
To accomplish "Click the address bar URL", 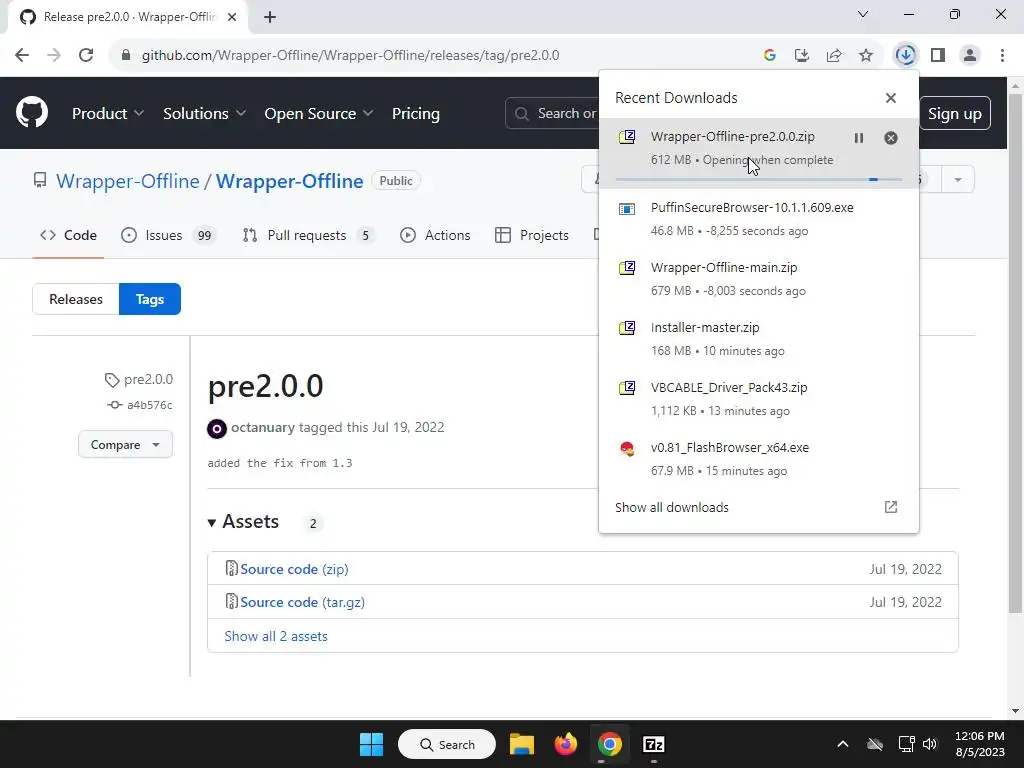I will click(351, 56).
